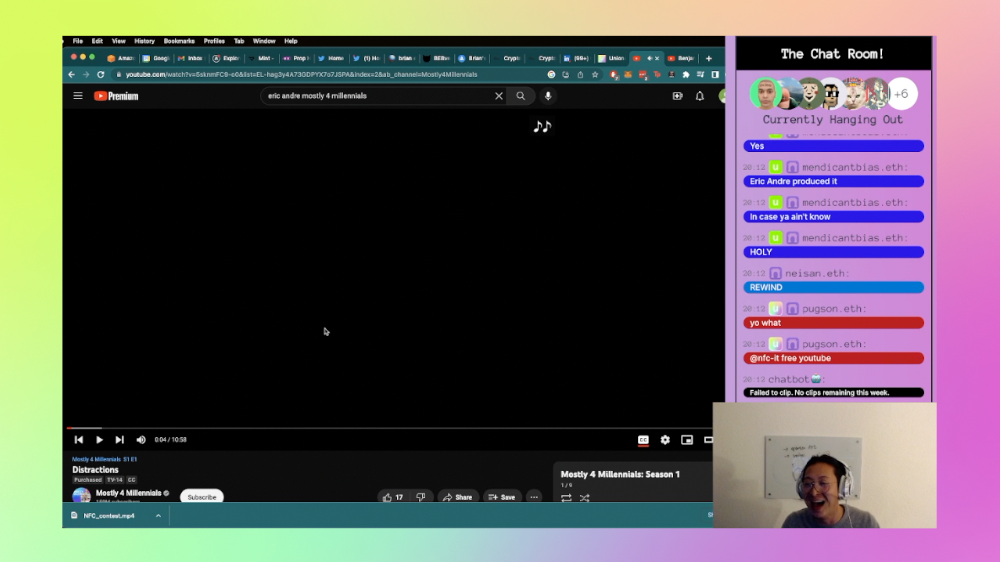Save video to a playlist
Image resolution: width=1000 pixels, height=562 pixels.
(x=502, y=497)
